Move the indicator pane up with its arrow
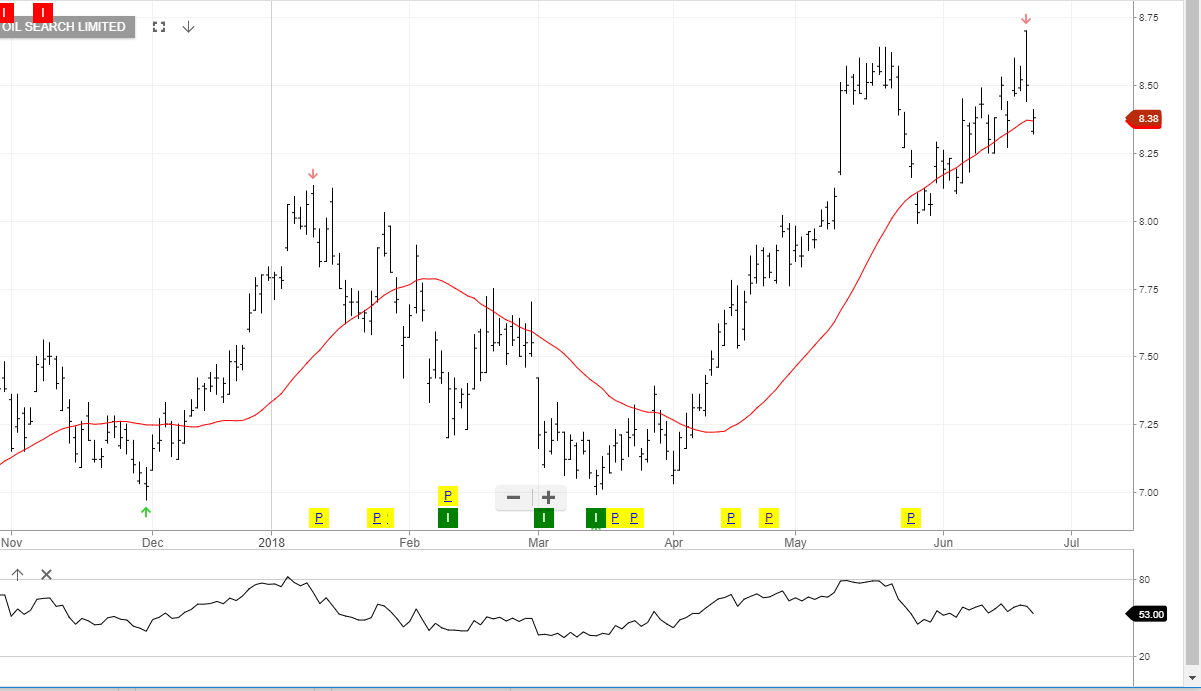Image resolution: width=1201 pixels, height=691 pixels. pos(17,574)
